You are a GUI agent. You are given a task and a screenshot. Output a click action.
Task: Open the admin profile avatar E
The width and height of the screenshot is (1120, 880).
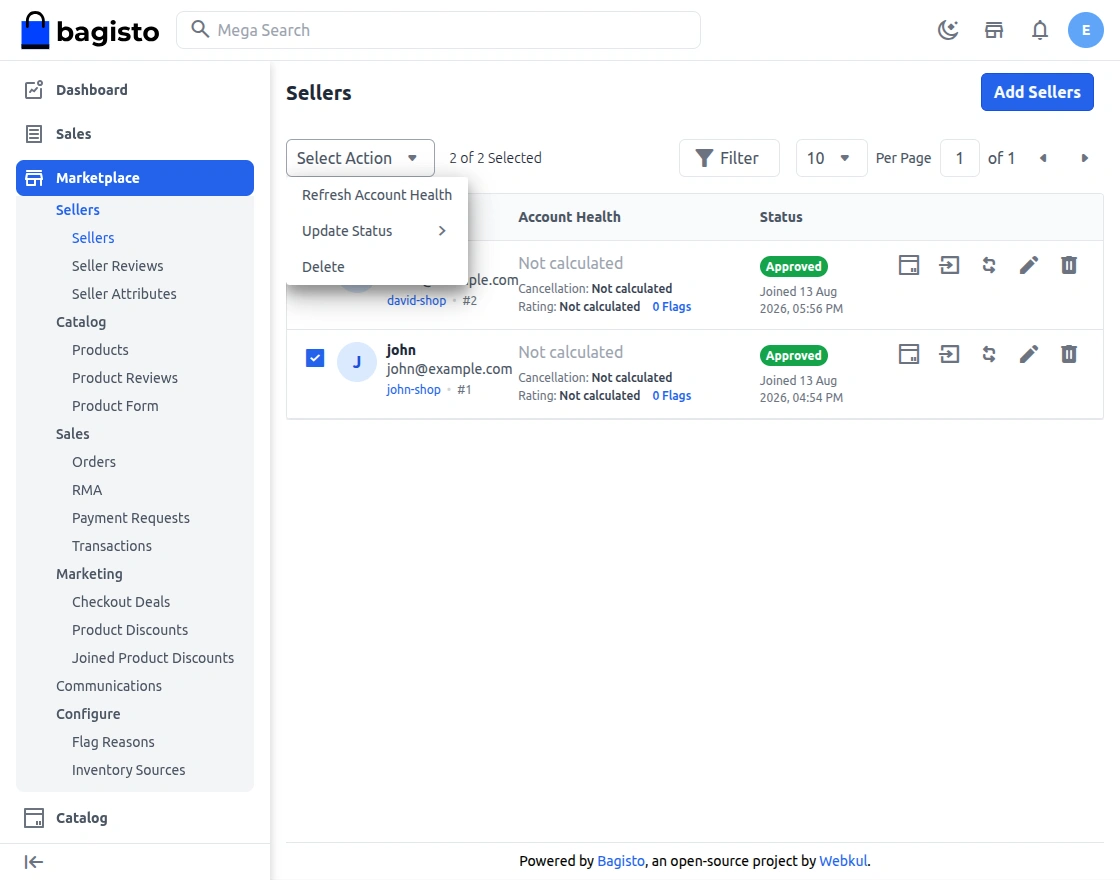1085,30
